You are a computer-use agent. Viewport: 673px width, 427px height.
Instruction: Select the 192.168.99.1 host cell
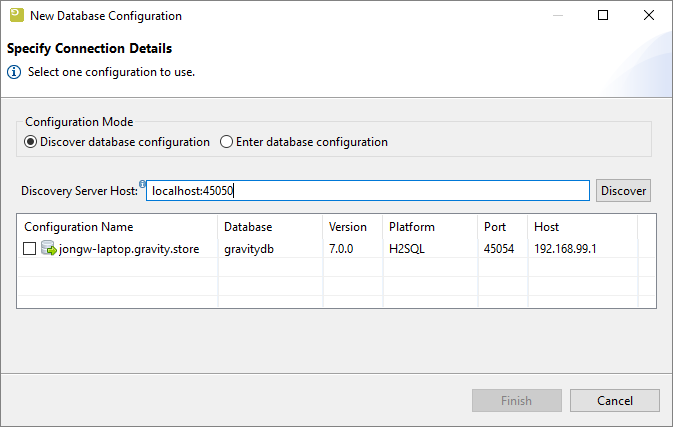pos(567,249)
